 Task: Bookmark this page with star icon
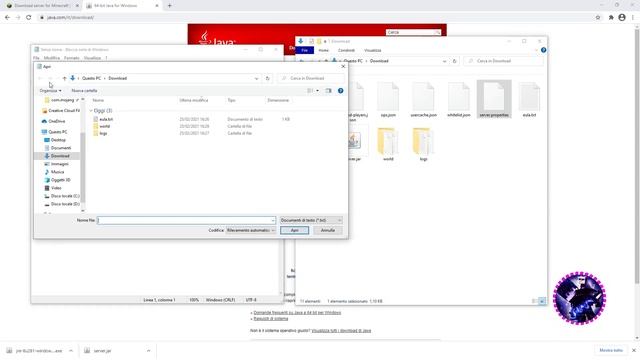598,18
